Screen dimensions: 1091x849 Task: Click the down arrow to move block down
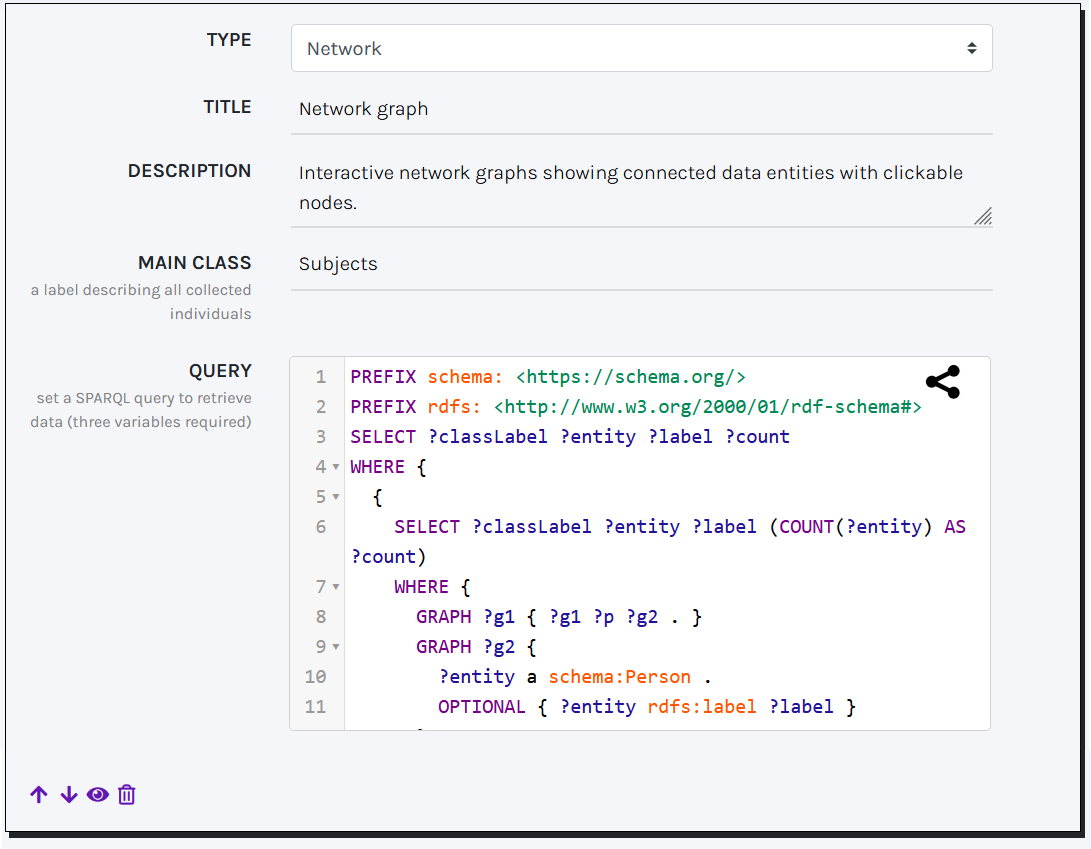pyautogui.click(x=68, y=795)
